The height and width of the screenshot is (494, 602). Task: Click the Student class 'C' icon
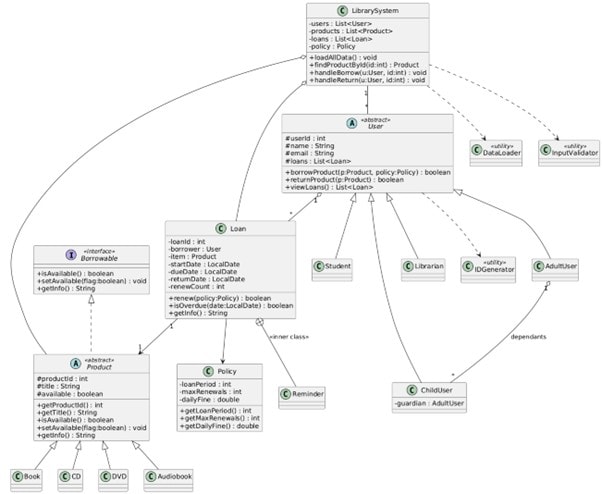coord(319,266)
